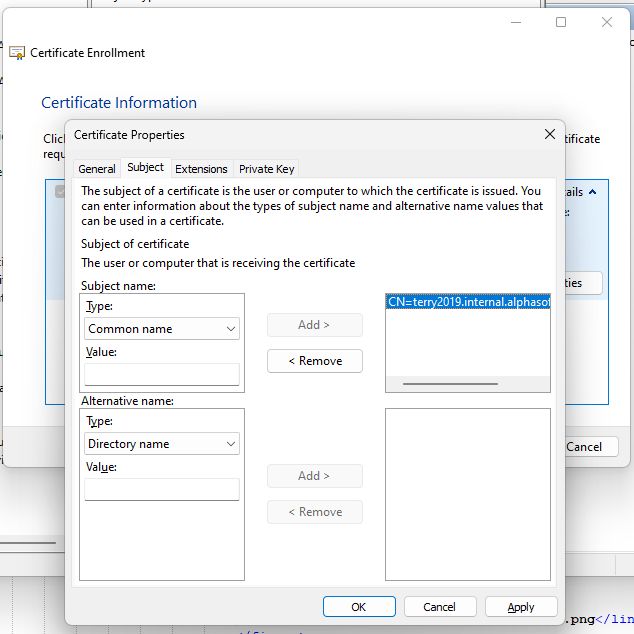Select the Subject tab

coord(145,167)
